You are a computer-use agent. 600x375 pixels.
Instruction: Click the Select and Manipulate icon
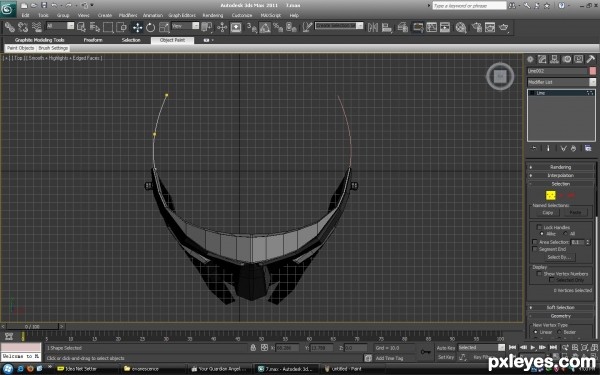[x=222, y=27]
